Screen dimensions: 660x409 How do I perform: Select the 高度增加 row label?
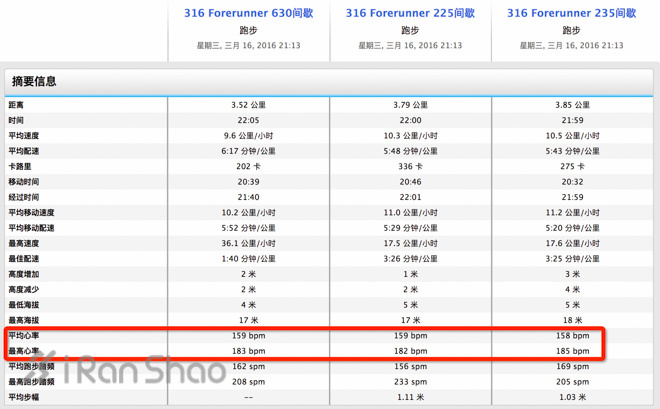pos(24,274)
